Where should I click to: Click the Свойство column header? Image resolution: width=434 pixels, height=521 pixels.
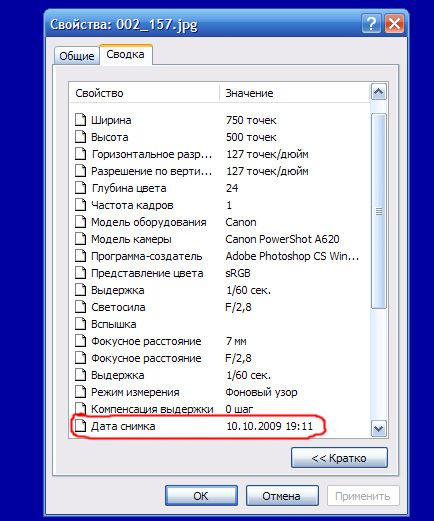click(x=144, y=93)
